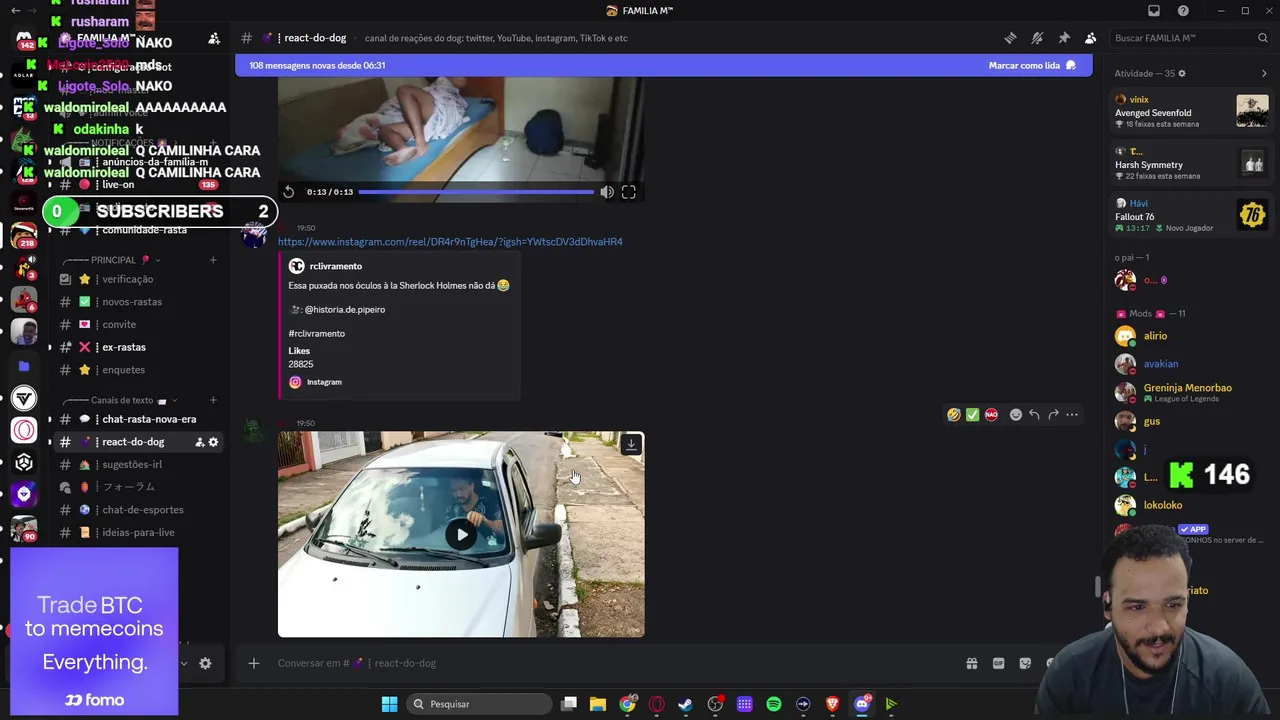Image resolution: width=1280 pixels, height=720 pixels.
Task: Enter fullscreen on the top video
Action: 629,192
